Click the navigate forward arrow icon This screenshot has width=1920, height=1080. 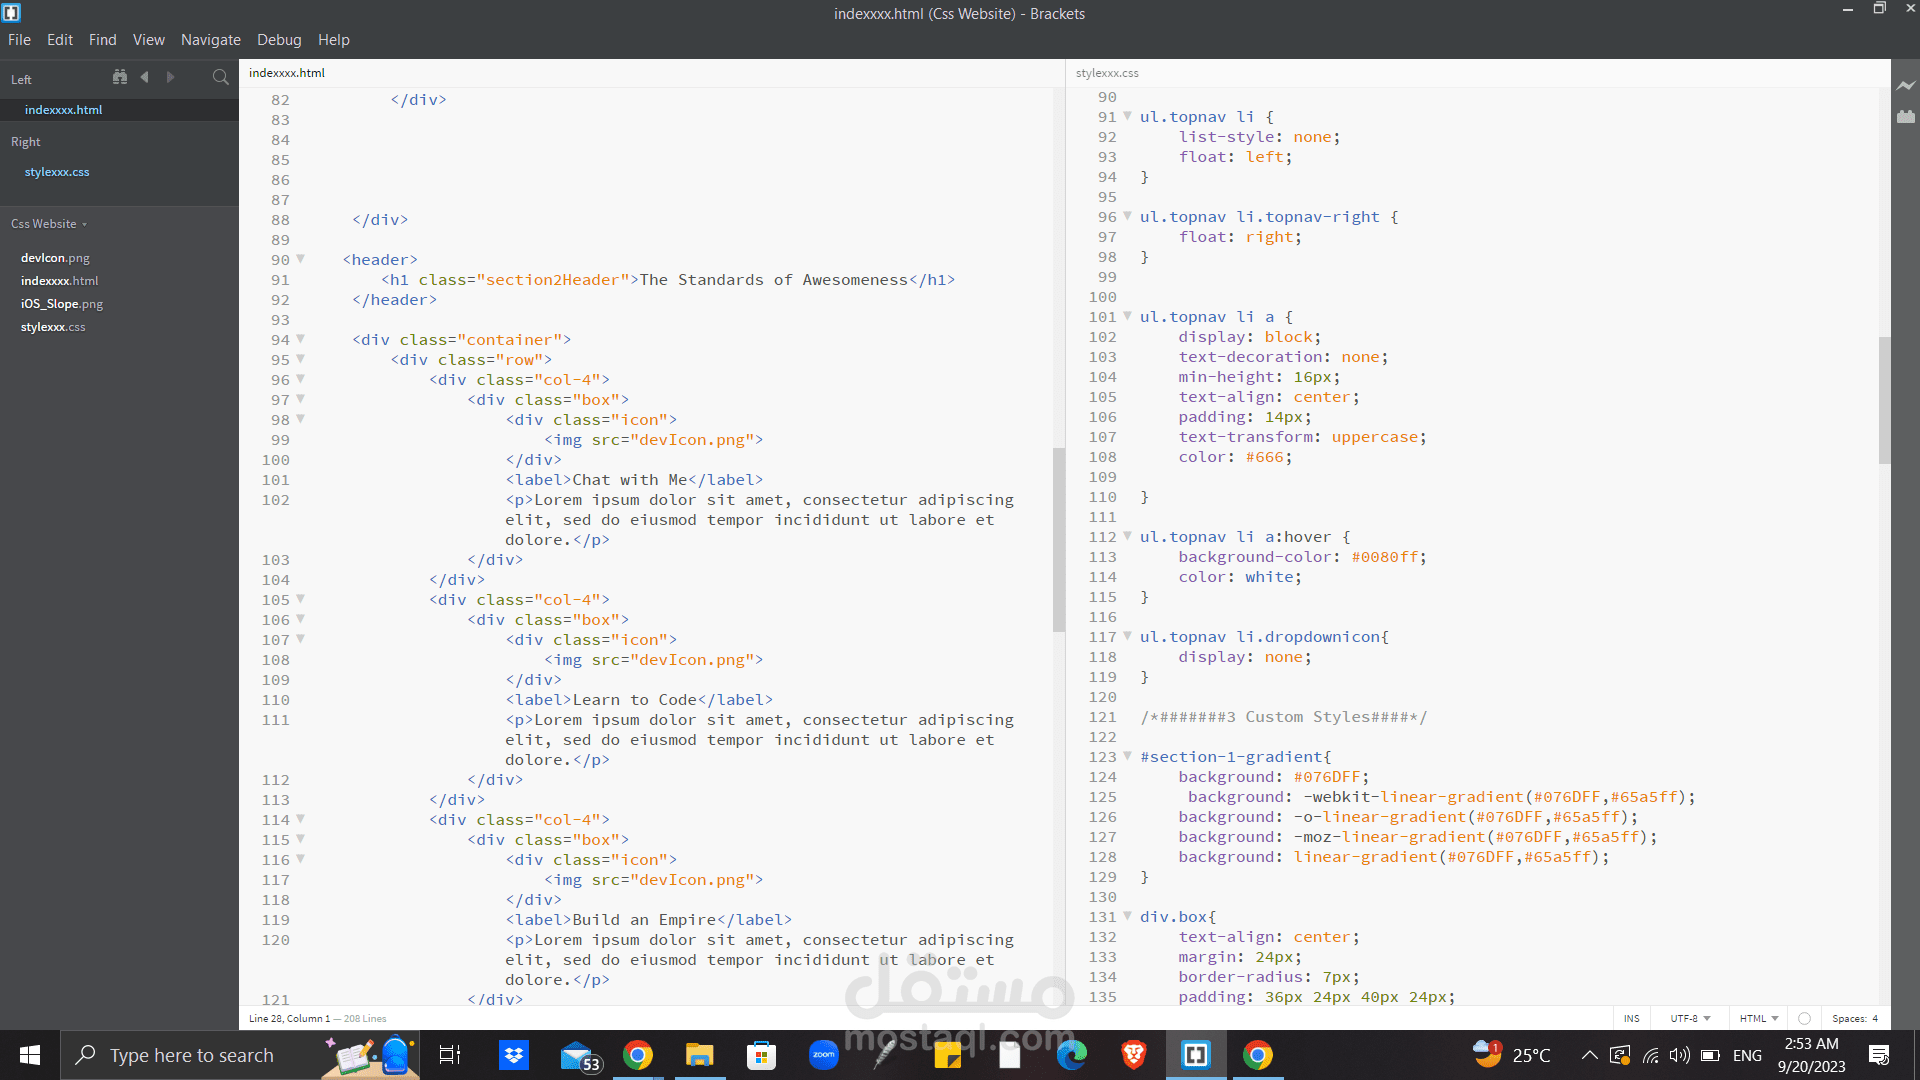pos(170,77)
